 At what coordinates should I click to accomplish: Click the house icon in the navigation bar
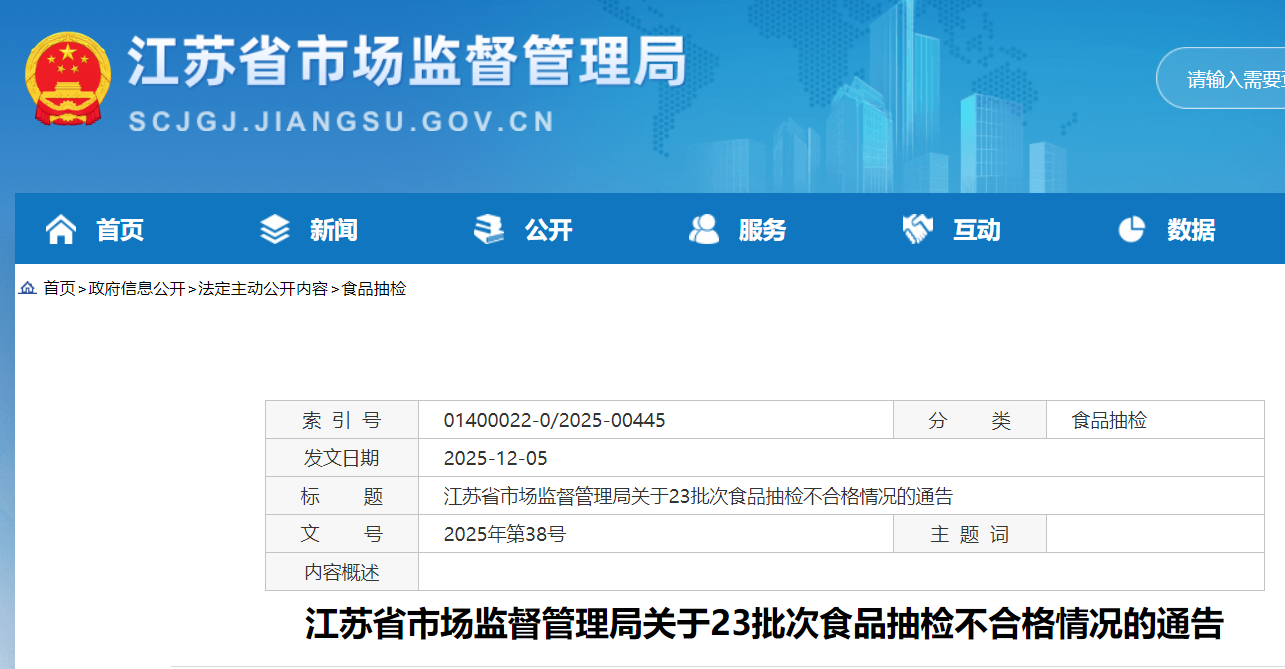[61, 230]
